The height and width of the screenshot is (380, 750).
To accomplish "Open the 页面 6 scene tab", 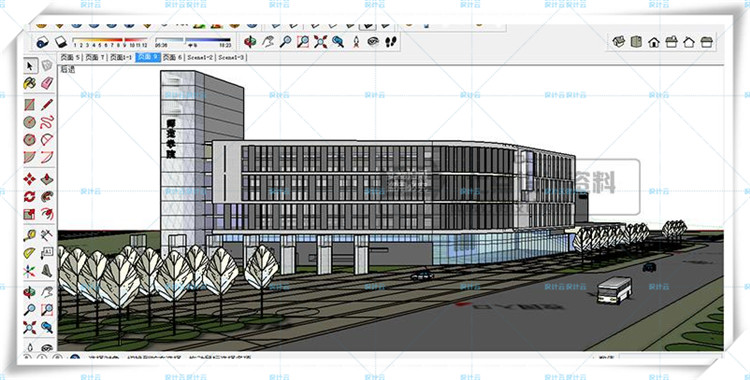I will click(x=173, y=57).
